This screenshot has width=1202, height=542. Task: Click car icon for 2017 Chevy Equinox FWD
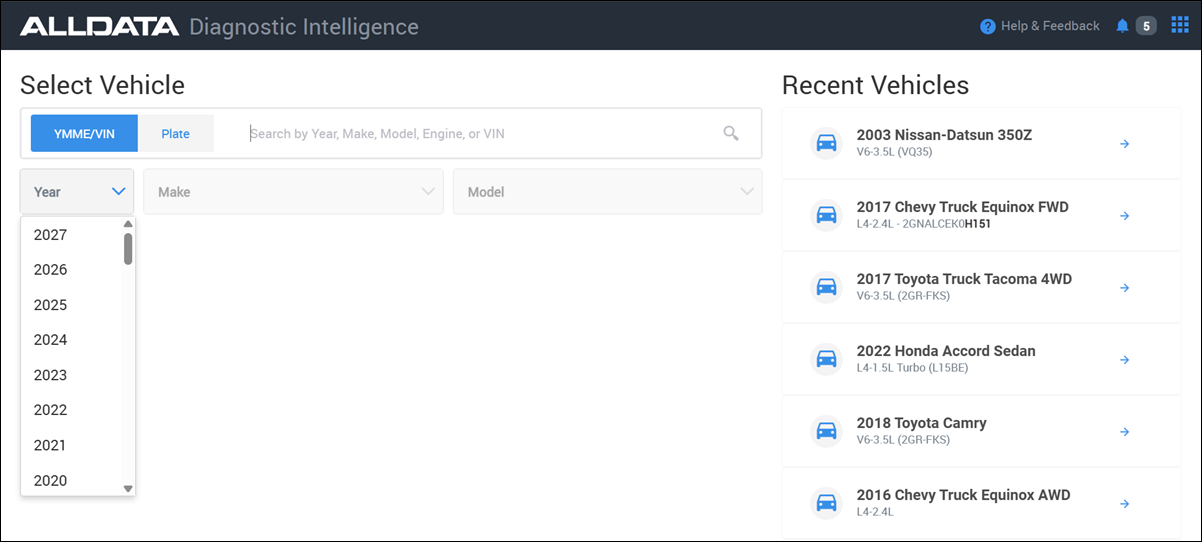point(827,216)
